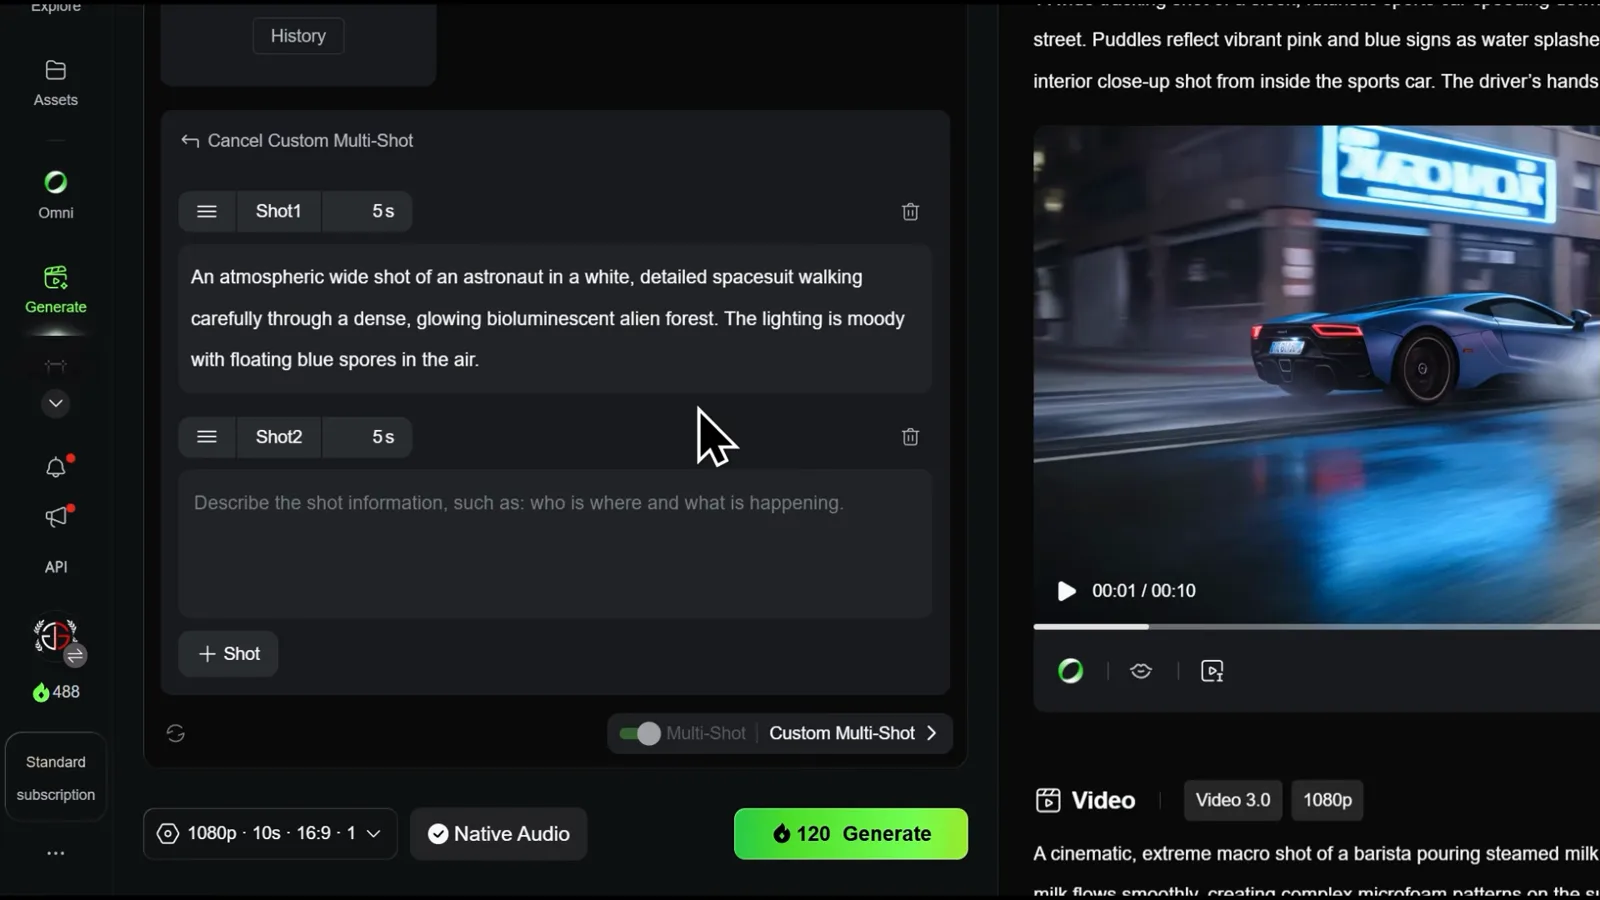
Task: Click the Omni icon below the video
Action: coord(1071,671)
